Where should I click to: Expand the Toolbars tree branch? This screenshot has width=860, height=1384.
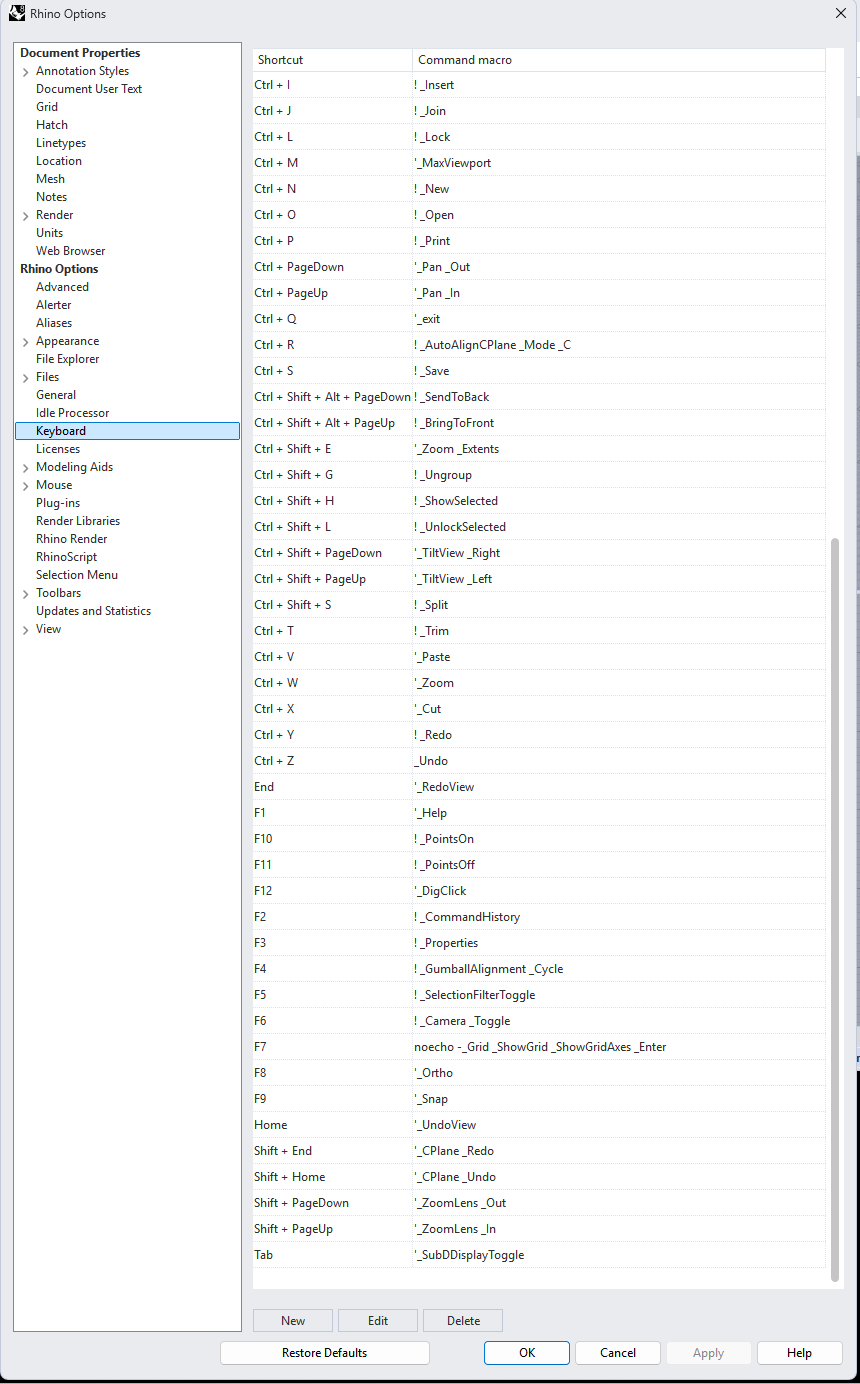pos(25,592)
